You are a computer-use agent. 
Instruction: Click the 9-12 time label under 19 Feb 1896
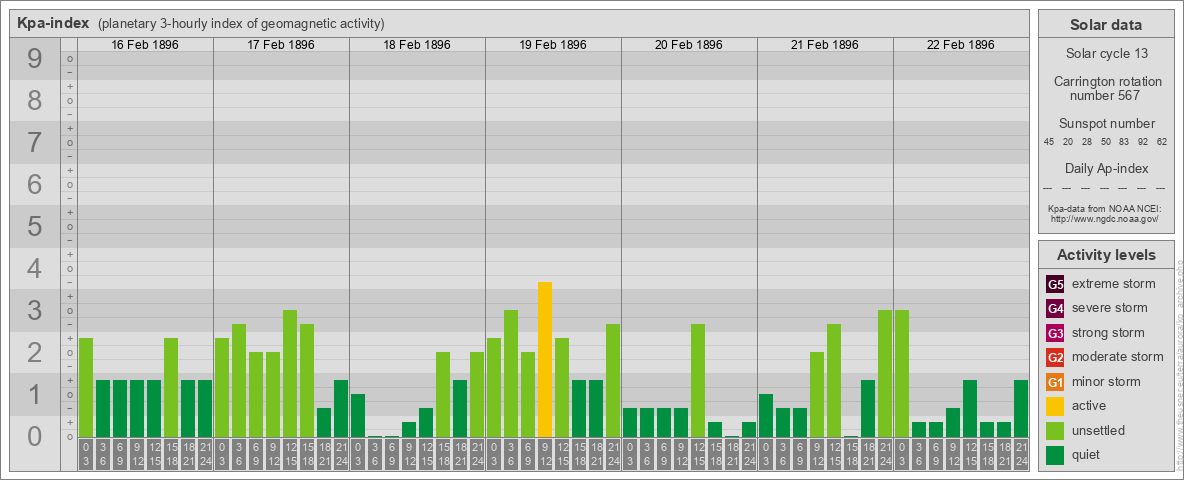coord(544,454)
